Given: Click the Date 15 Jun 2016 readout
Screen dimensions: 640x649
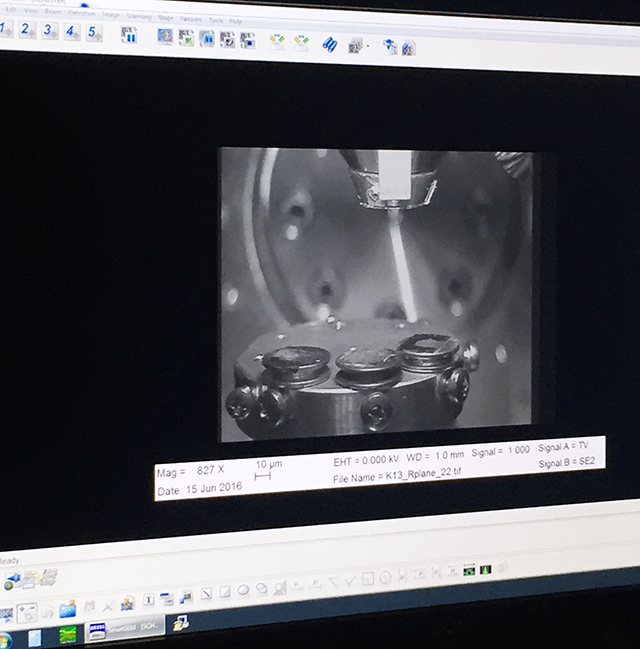Looking at the screenshot, I should [x=200, y=489].
